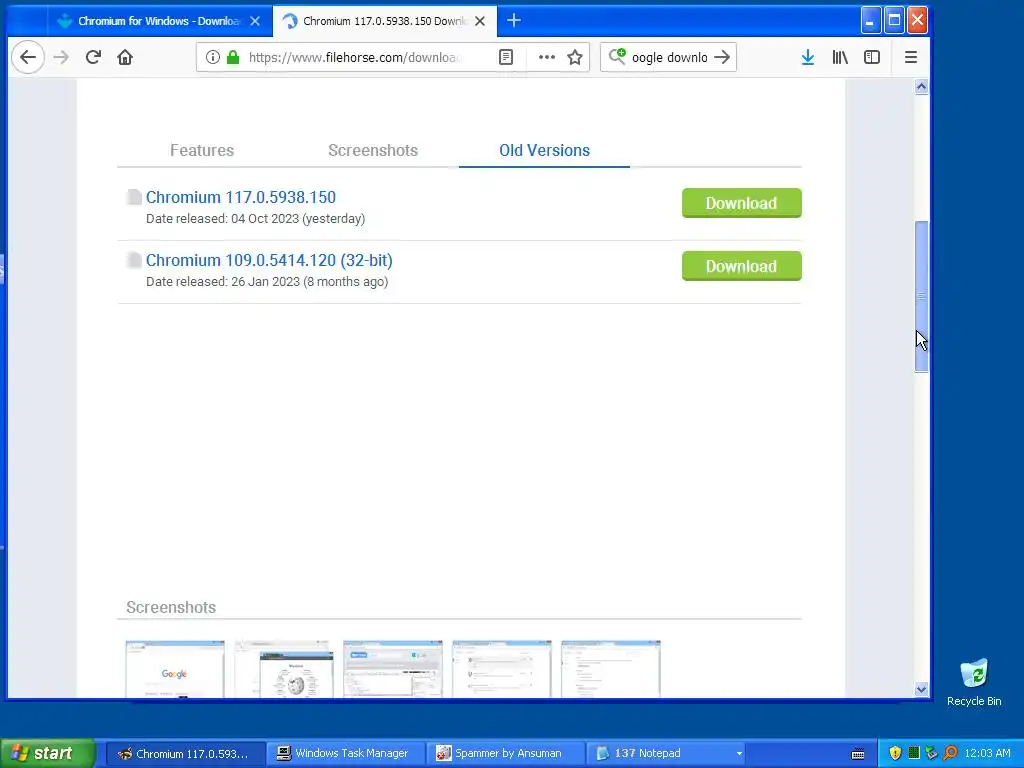Screen dimensions: 1024x768
Task: Reload the current page
Action: point(93,57)
